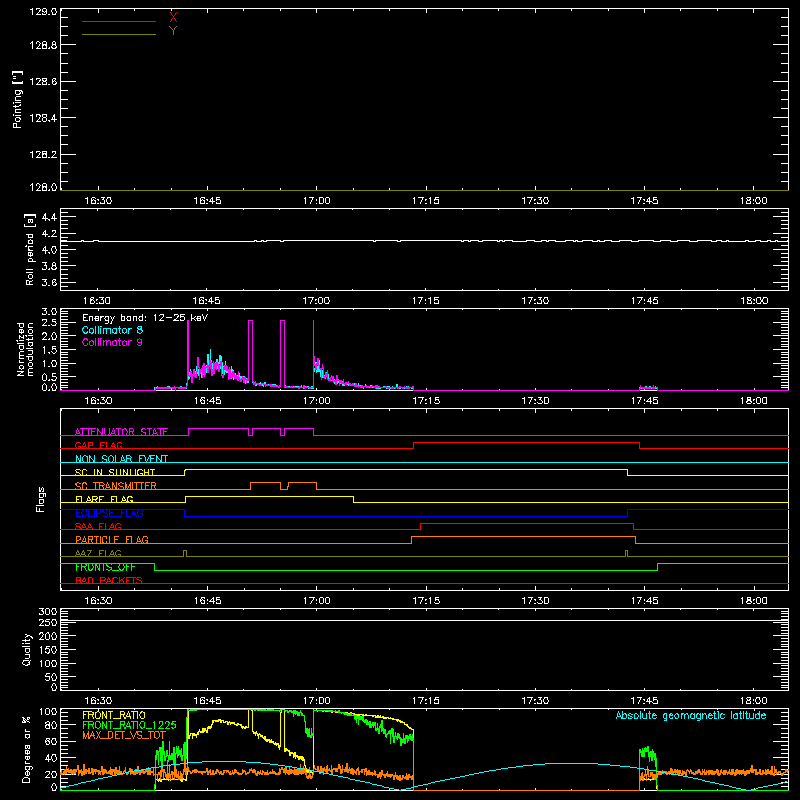Image resolution: width=800 pixels, height=800 pixels.
Task: Click the 'Energy band: 12-25 keV' annotation
Action: pyautogui.click(x=145, y=318)
